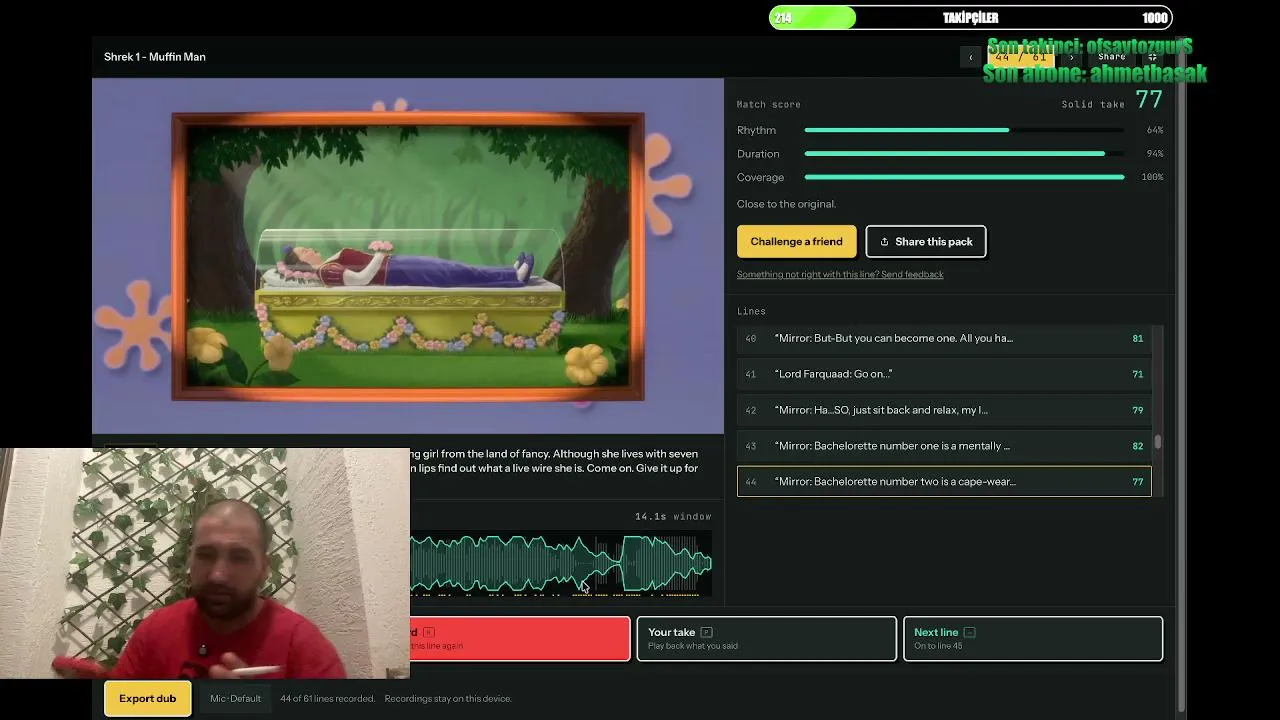
Task: Click the Rhythm 64% value
Action: point(1155,130)
